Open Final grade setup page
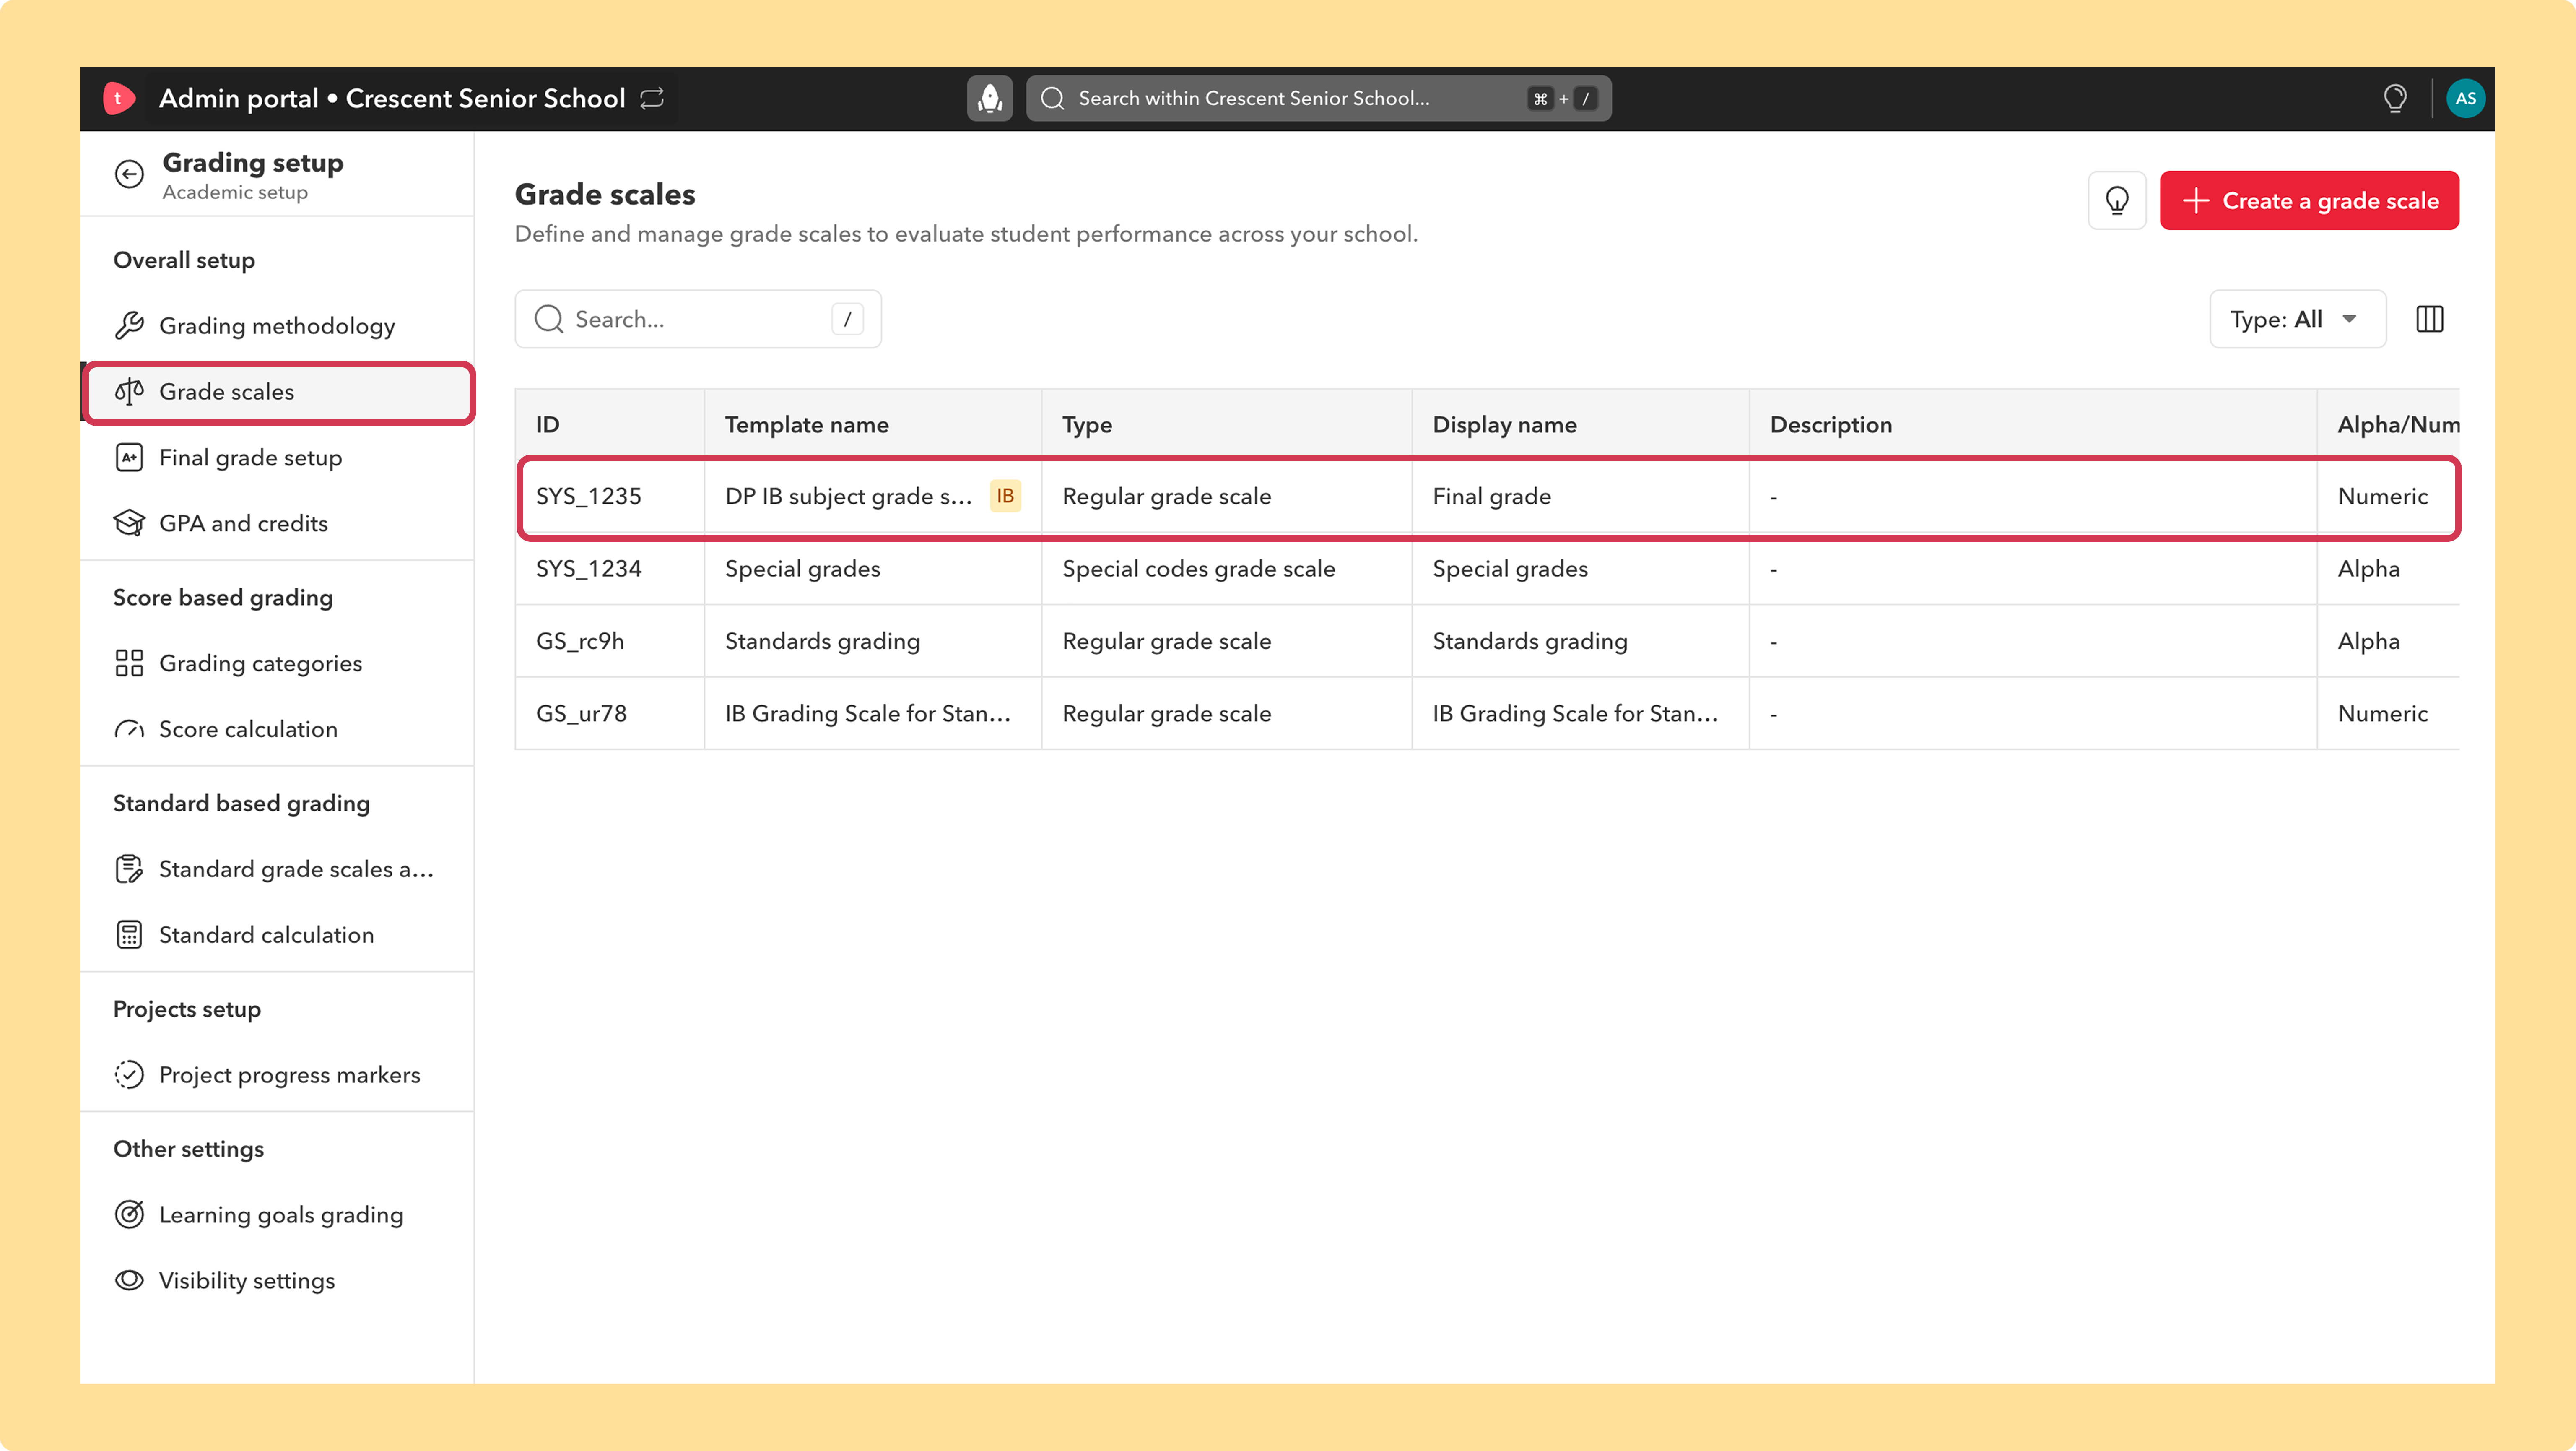This screenshot has height=1451, width=2576. point(277,458)
